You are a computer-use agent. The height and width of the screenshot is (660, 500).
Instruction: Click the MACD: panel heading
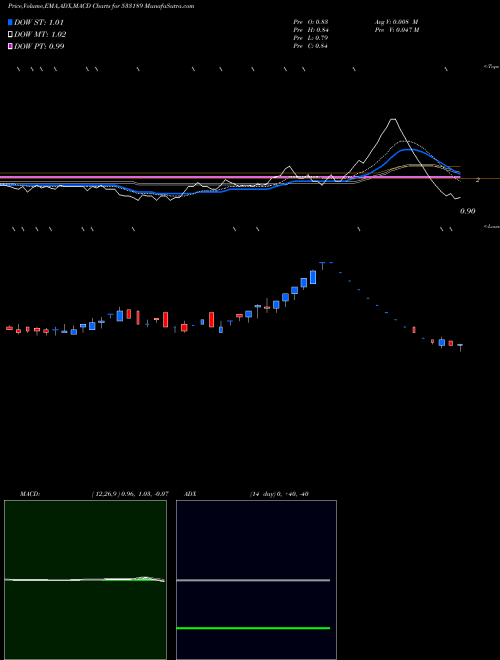pyautogui.click(x=30, y=494)
